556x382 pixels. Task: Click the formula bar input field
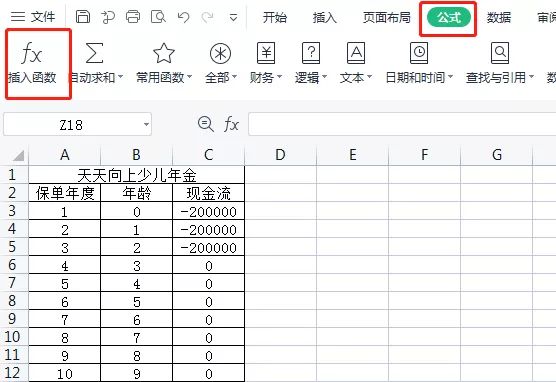coord(402,124)
